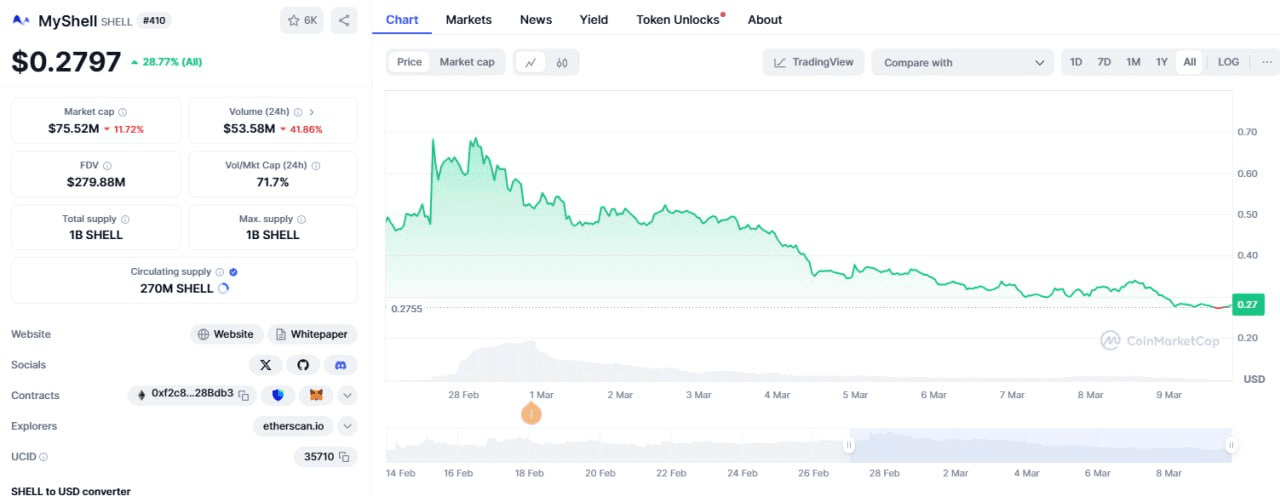The image size is (1280, 496).
Task: Show Market cap info tooltip icon
Action: [x=123, y=112]
